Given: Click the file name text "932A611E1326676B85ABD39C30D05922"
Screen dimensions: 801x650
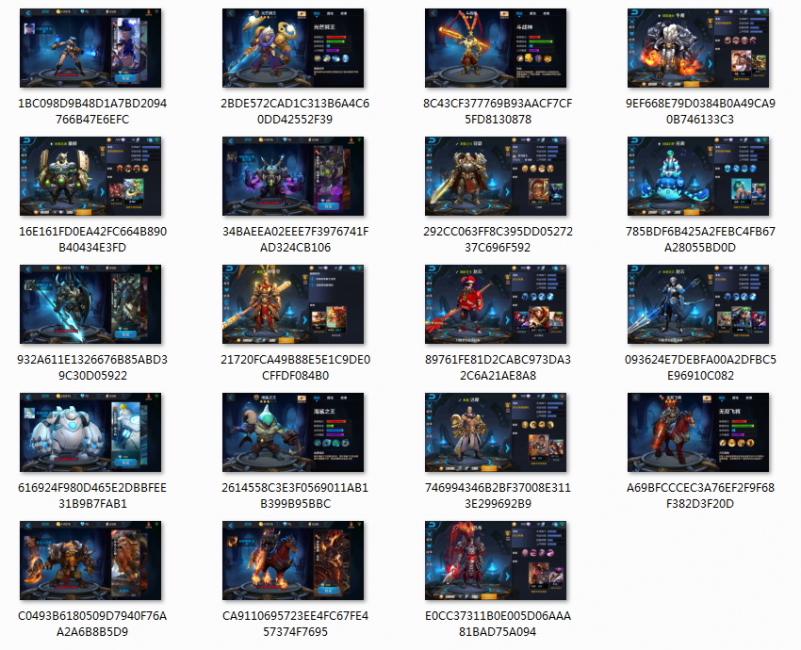Looking at the screenshot, I should [x=92, y=368].
